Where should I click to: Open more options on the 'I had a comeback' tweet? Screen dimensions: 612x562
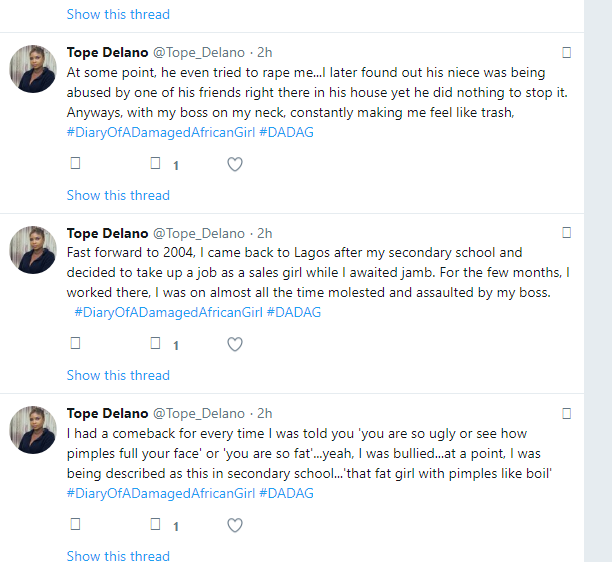tap(567, 412)
